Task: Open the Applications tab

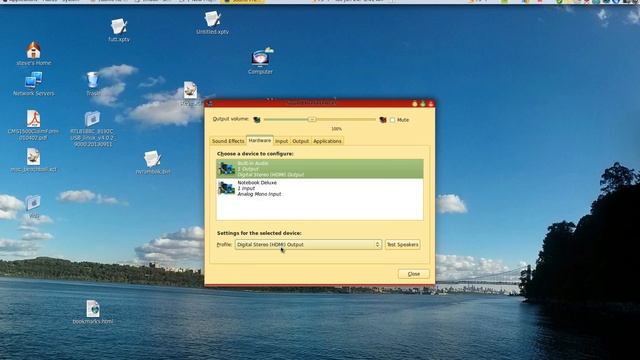Action: [x=327, y=141]
